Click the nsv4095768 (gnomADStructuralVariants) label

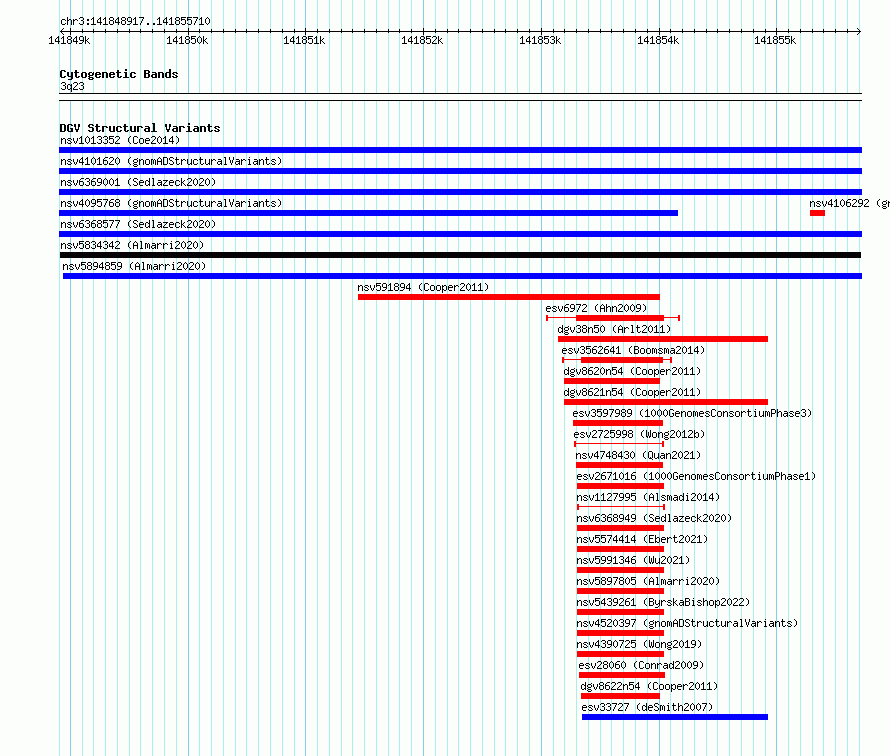pyautogui.click(x=171, y=203)
